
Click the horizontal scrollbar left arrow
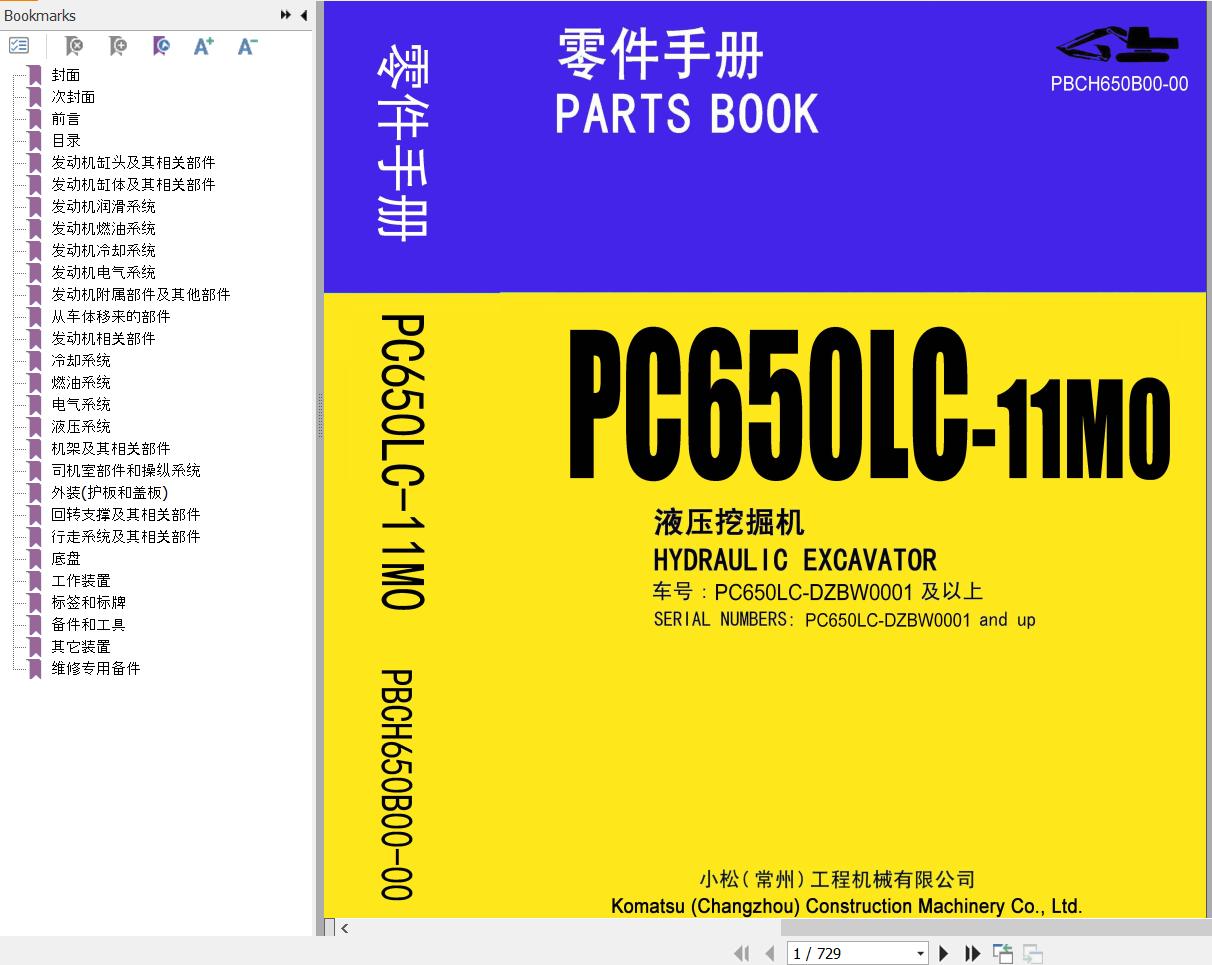point(345,928)
